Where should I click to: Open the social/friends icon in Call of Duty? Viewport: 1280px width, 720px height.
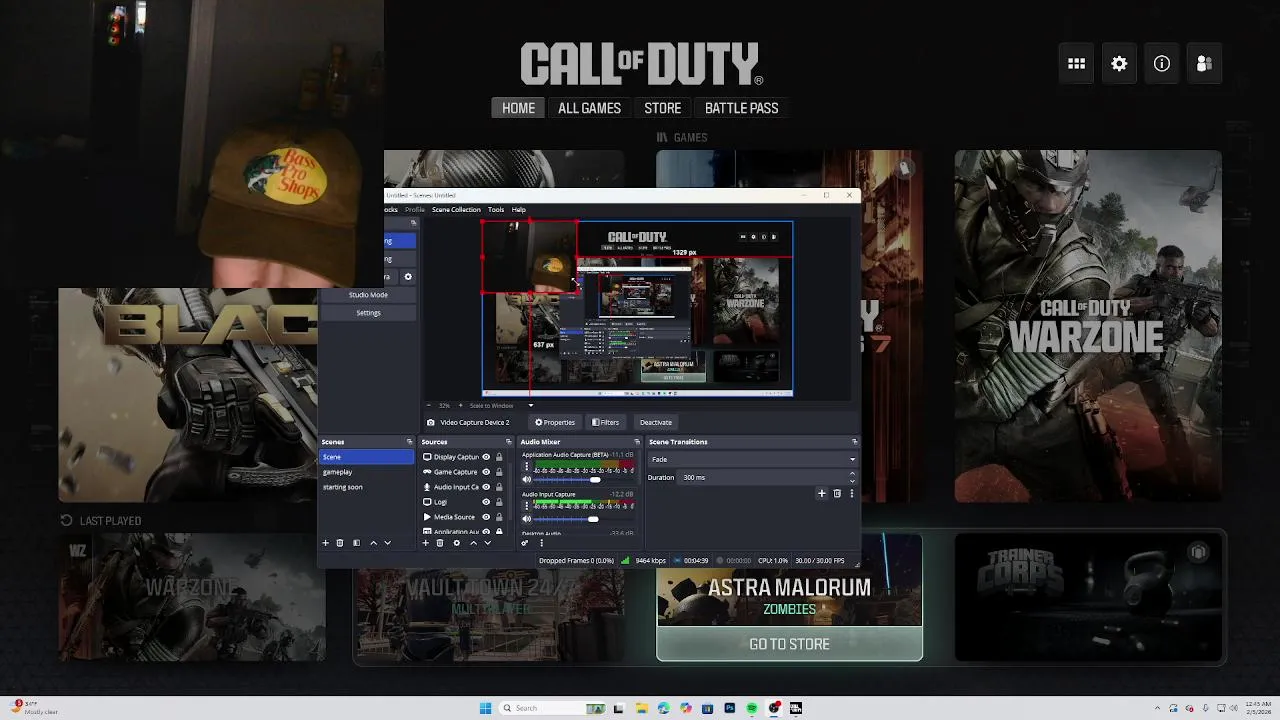tap(1204, 64)
